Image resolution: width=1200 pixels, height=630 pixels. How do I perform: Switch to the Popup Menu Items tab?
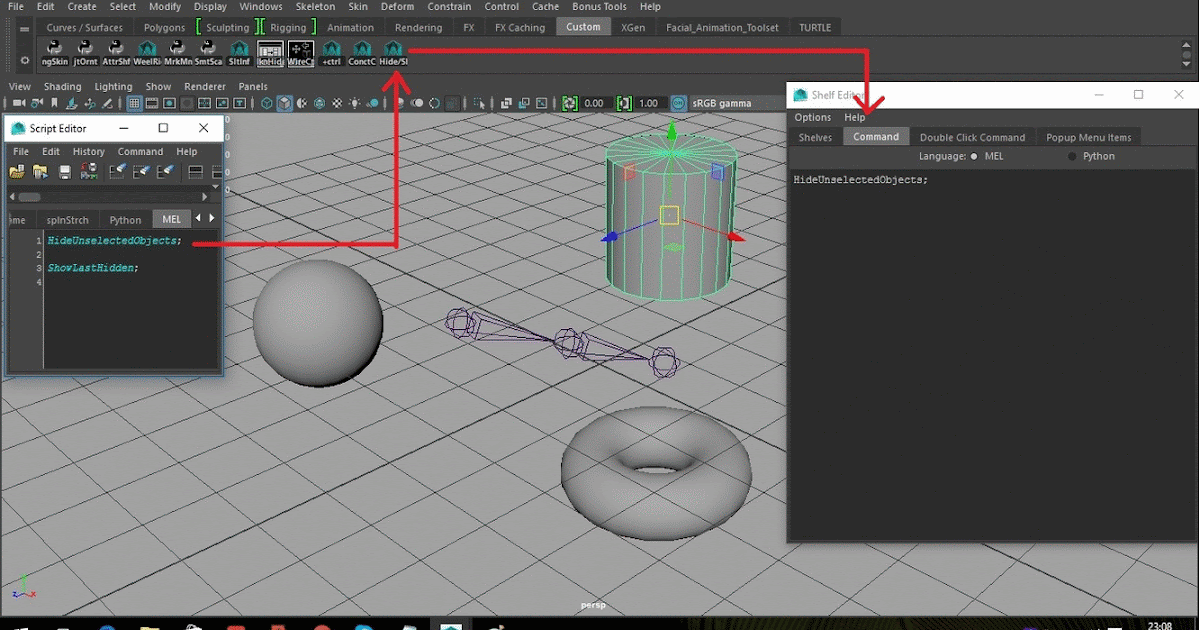1088,136
